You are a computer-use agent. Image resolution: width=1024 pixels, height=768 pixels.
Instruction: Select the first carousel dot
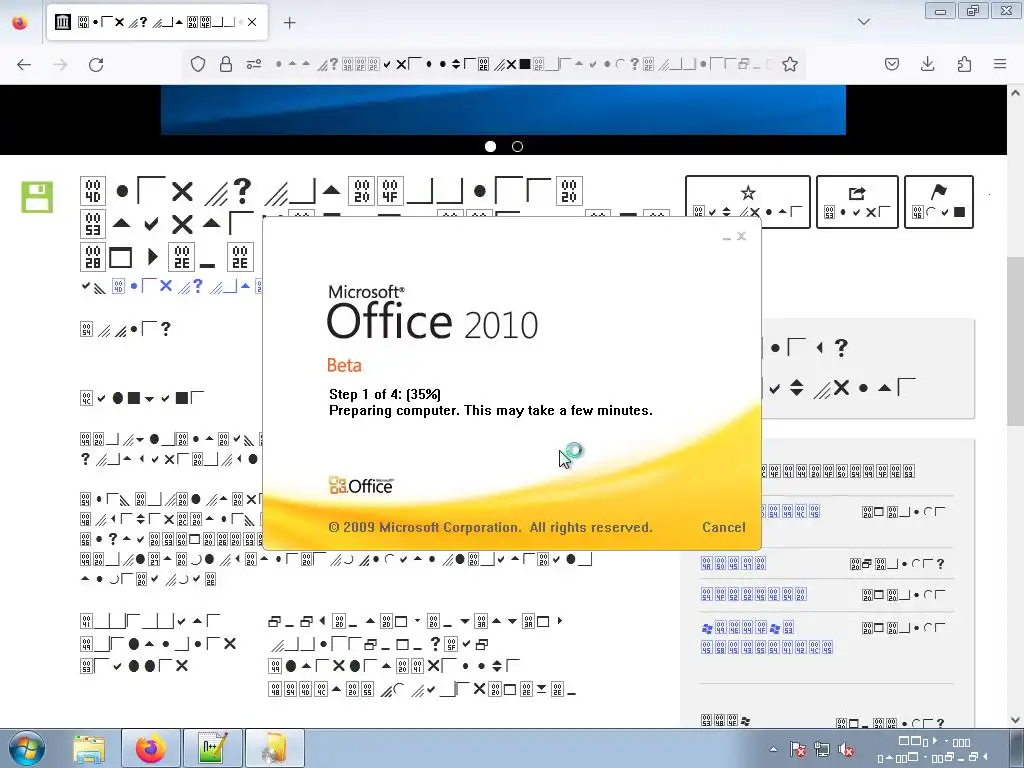(490, 146)
